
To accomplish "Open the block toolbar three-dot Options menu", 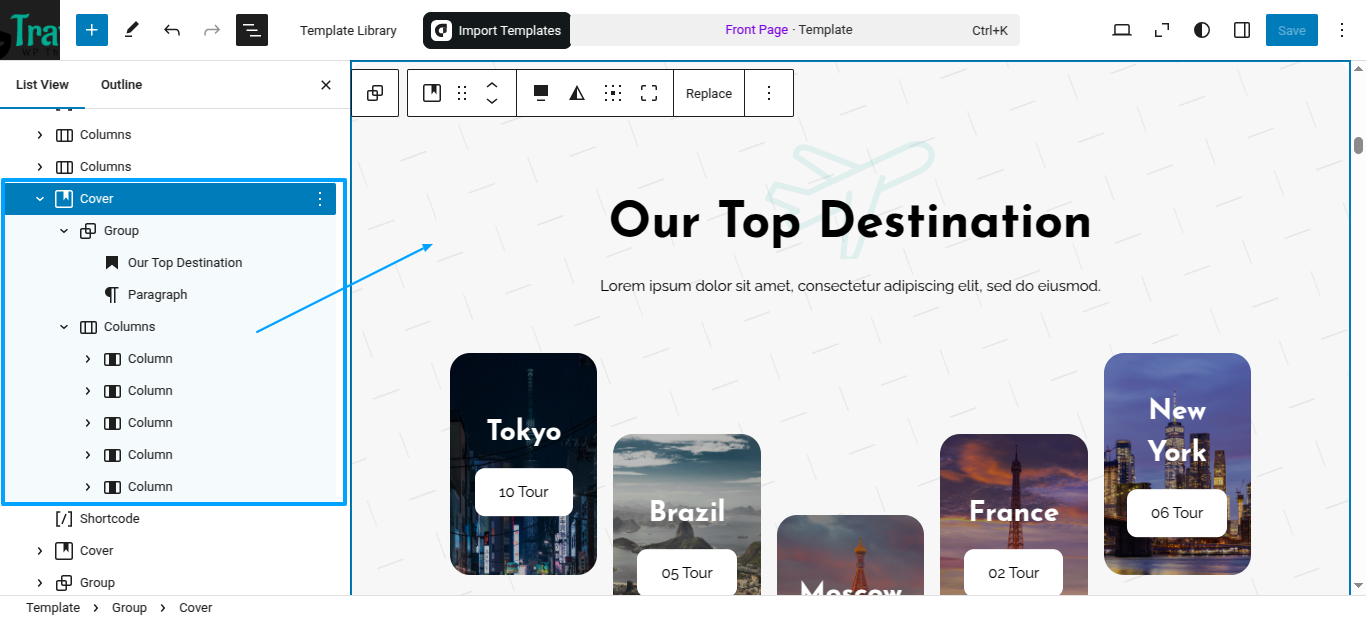I will 769,93.
